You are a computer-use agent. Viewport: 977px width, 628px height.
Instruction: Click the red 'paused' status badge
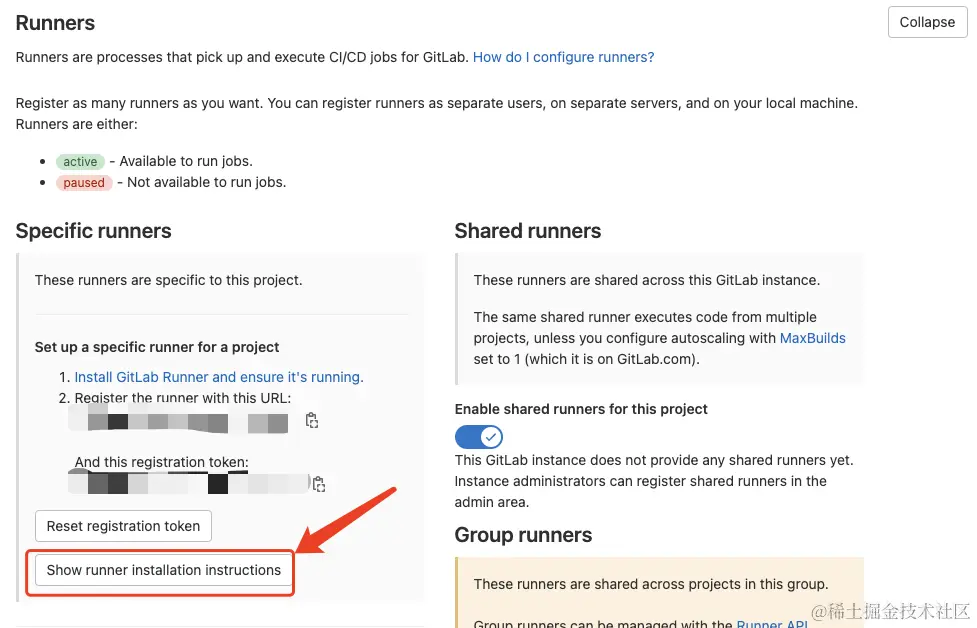(x=84, y=183)
